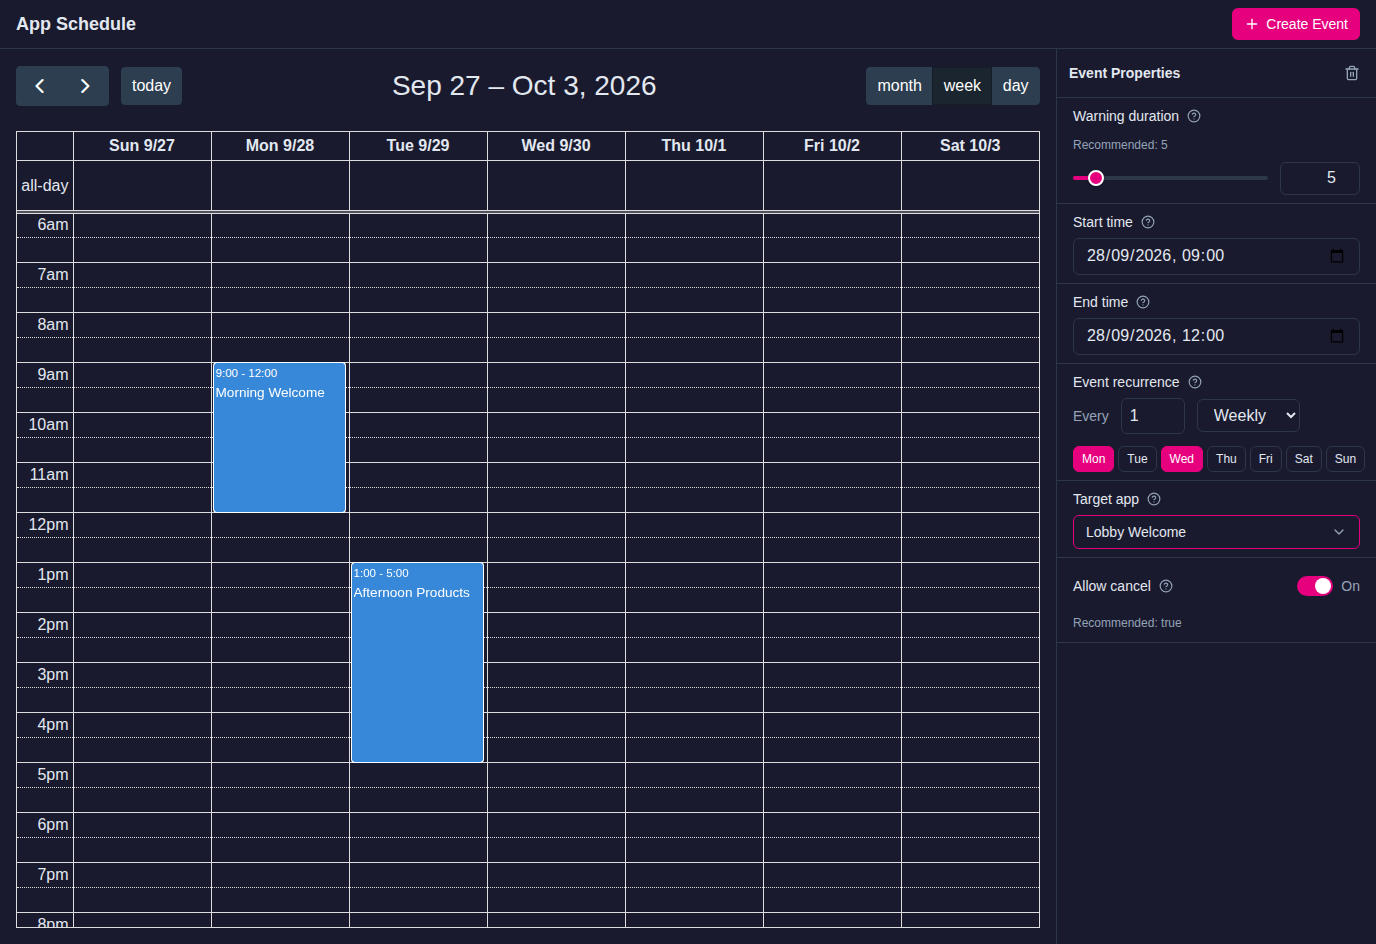The image size is (1376, 944).
Task: Toggle Wed recurrence day
Action: (1181, 459)
